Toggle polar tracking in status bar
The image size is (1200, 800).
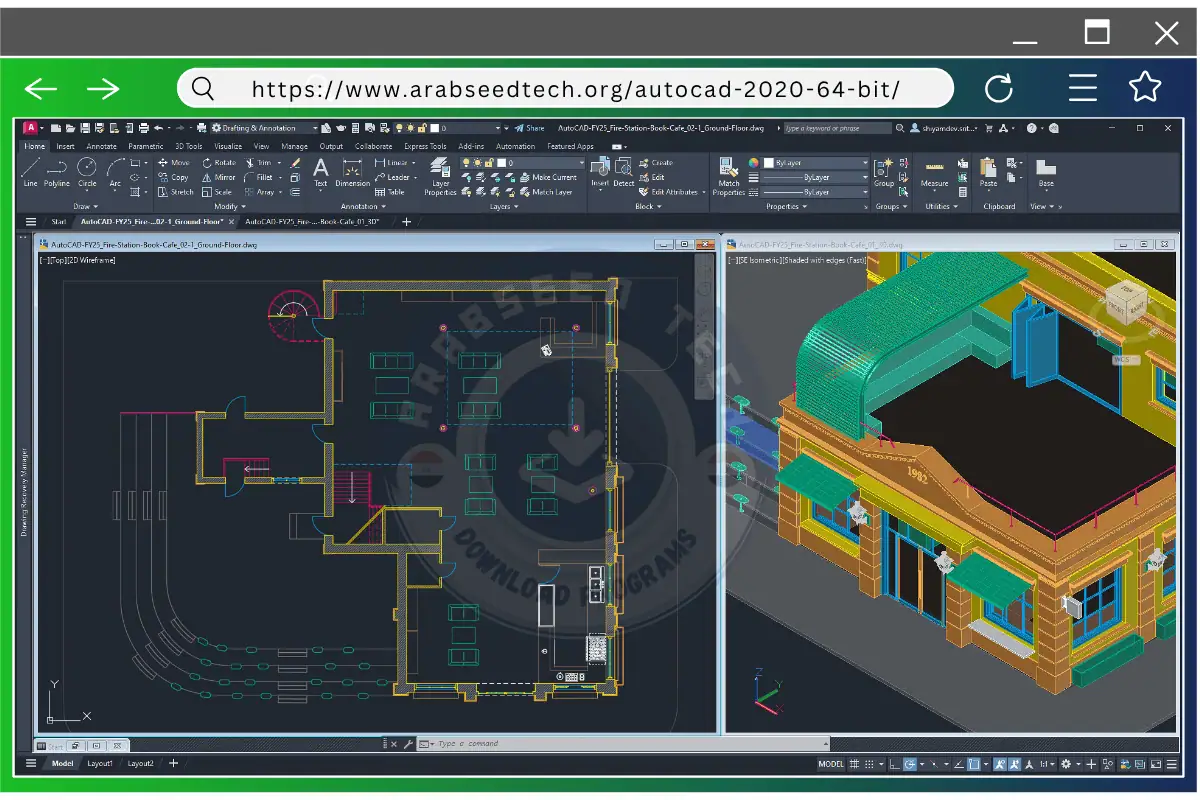(910, 764)
